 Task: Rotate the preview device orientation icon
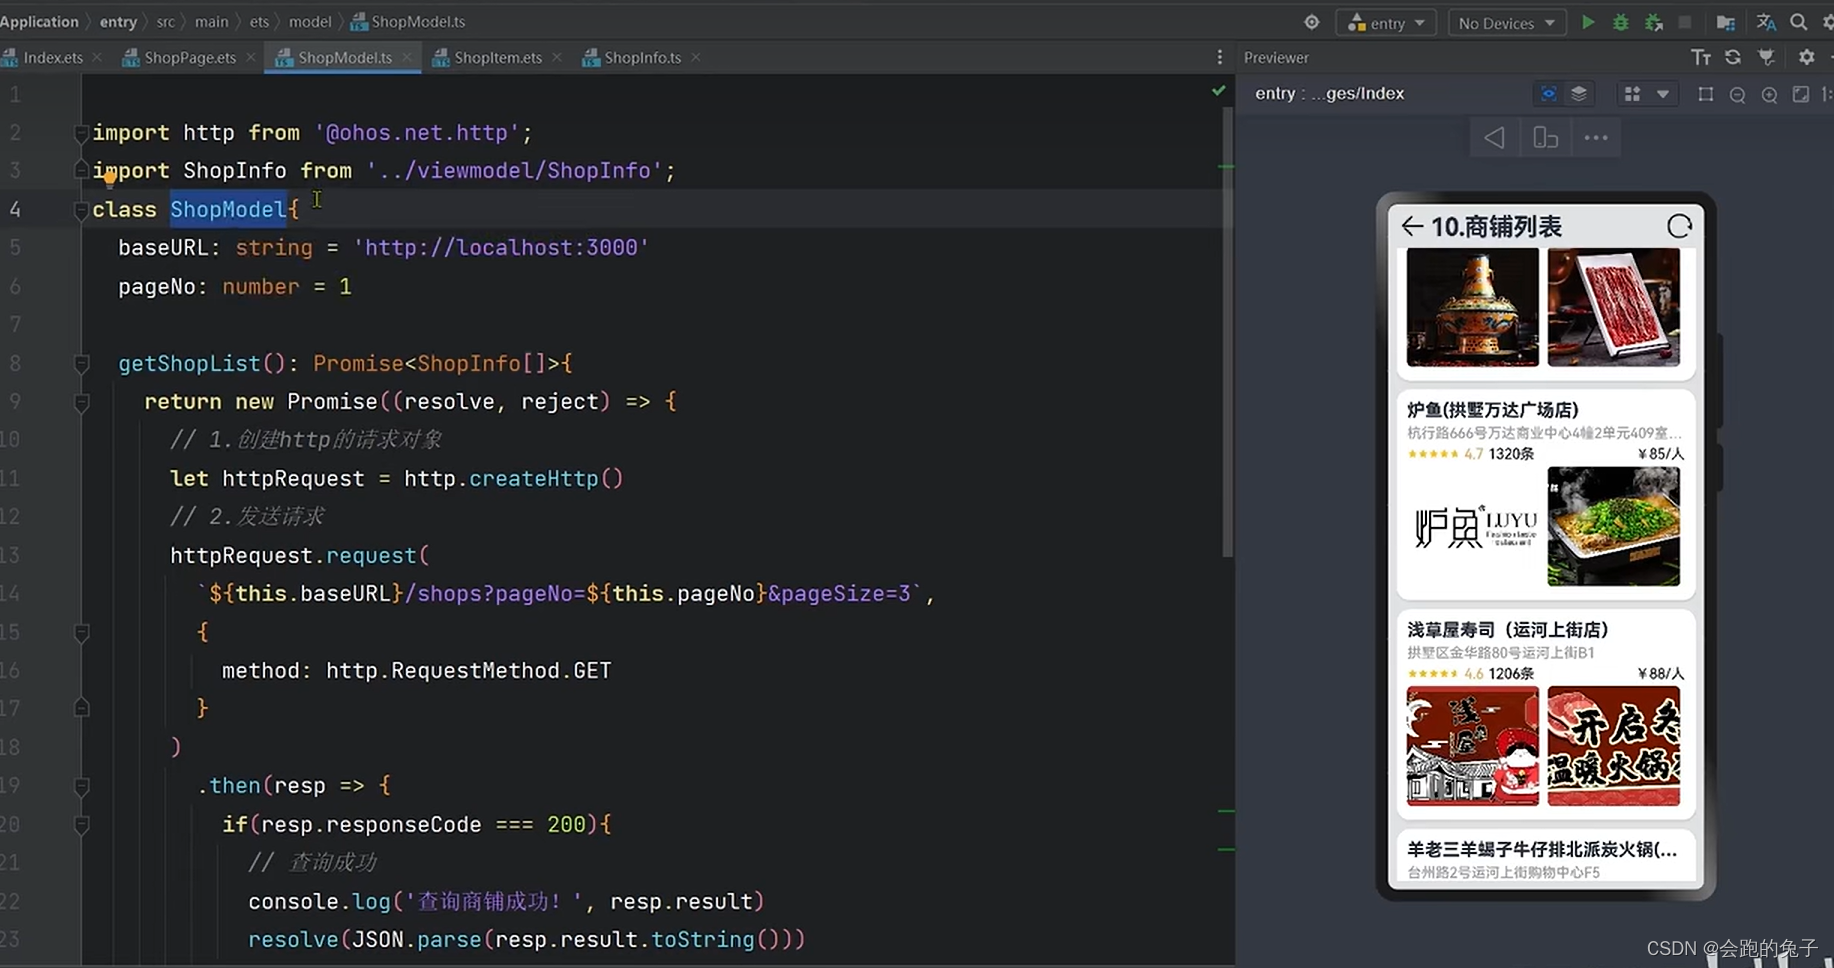click(1545, 137)
